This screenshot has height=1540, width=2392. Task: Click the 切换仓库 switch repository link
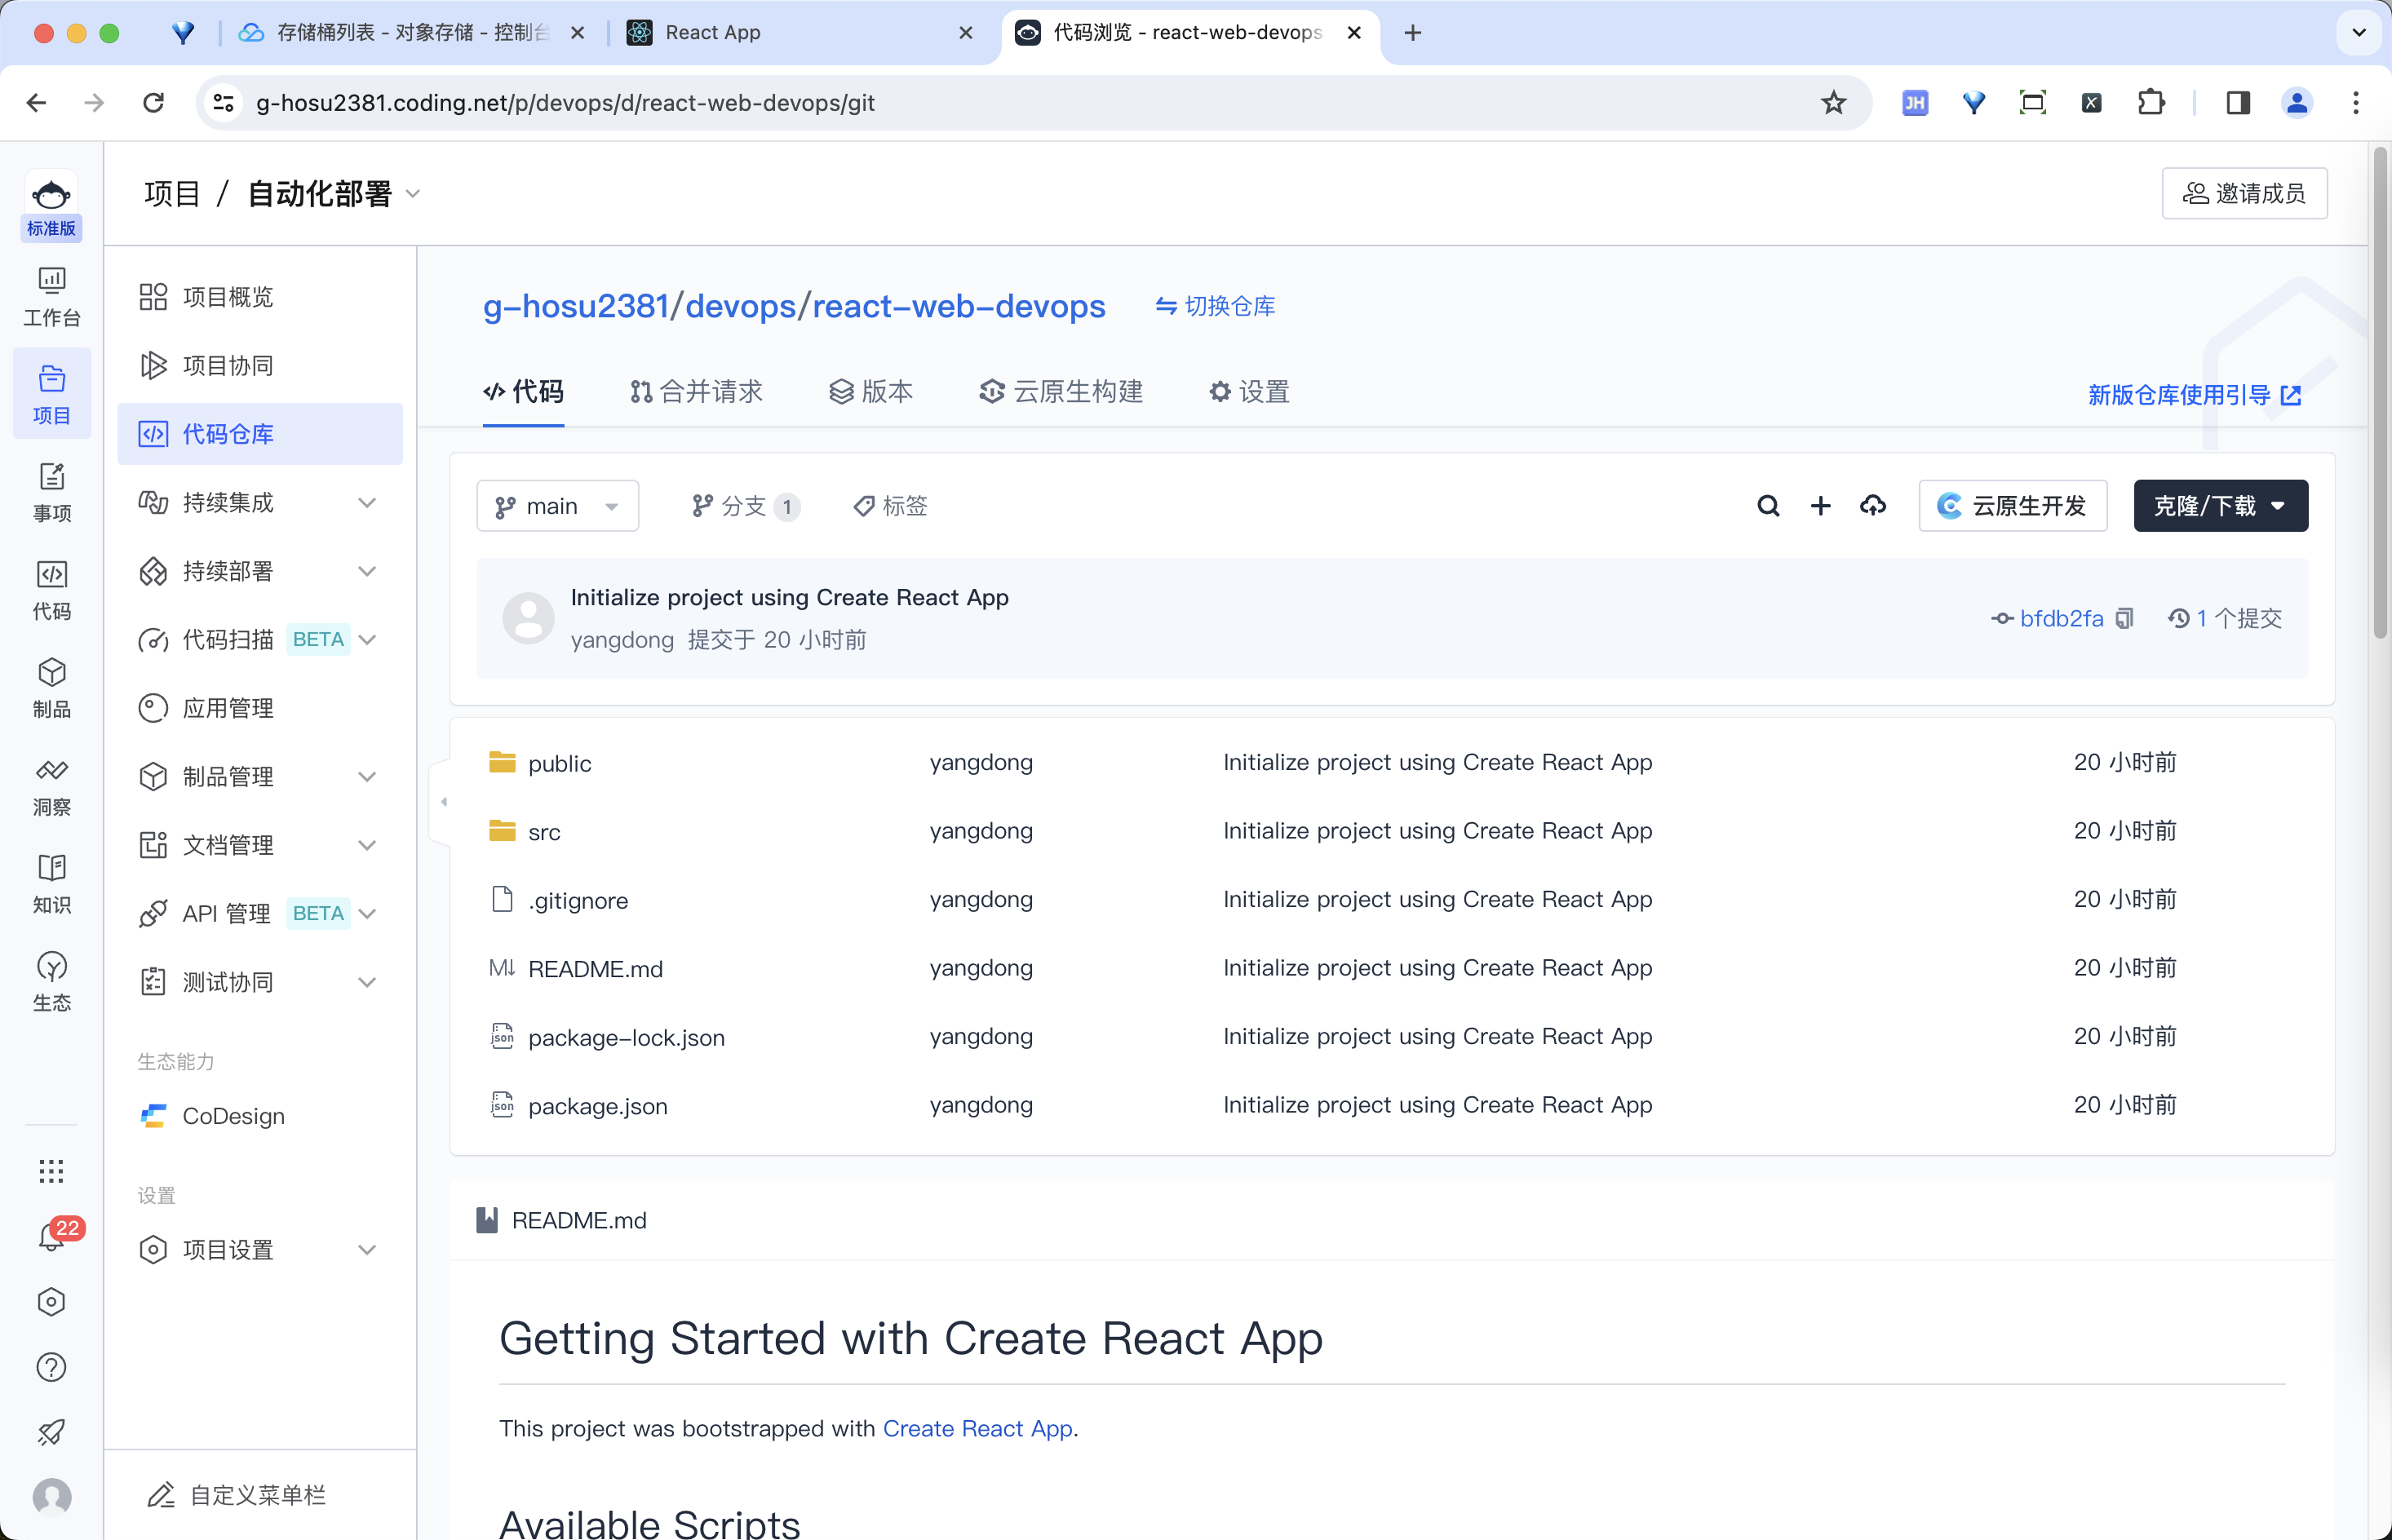[x=1215, y=306]
